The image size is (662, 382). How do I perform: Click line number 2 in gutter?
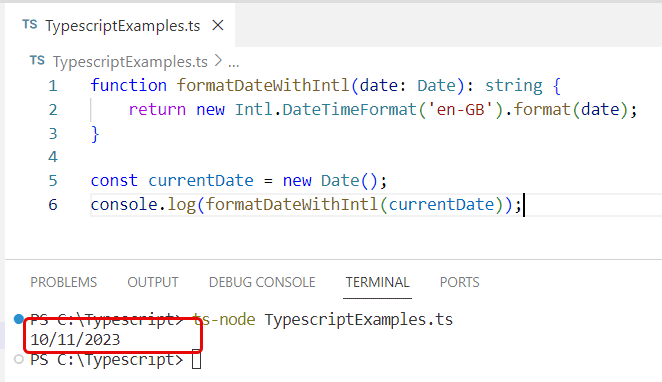click(x=53, y=110)
